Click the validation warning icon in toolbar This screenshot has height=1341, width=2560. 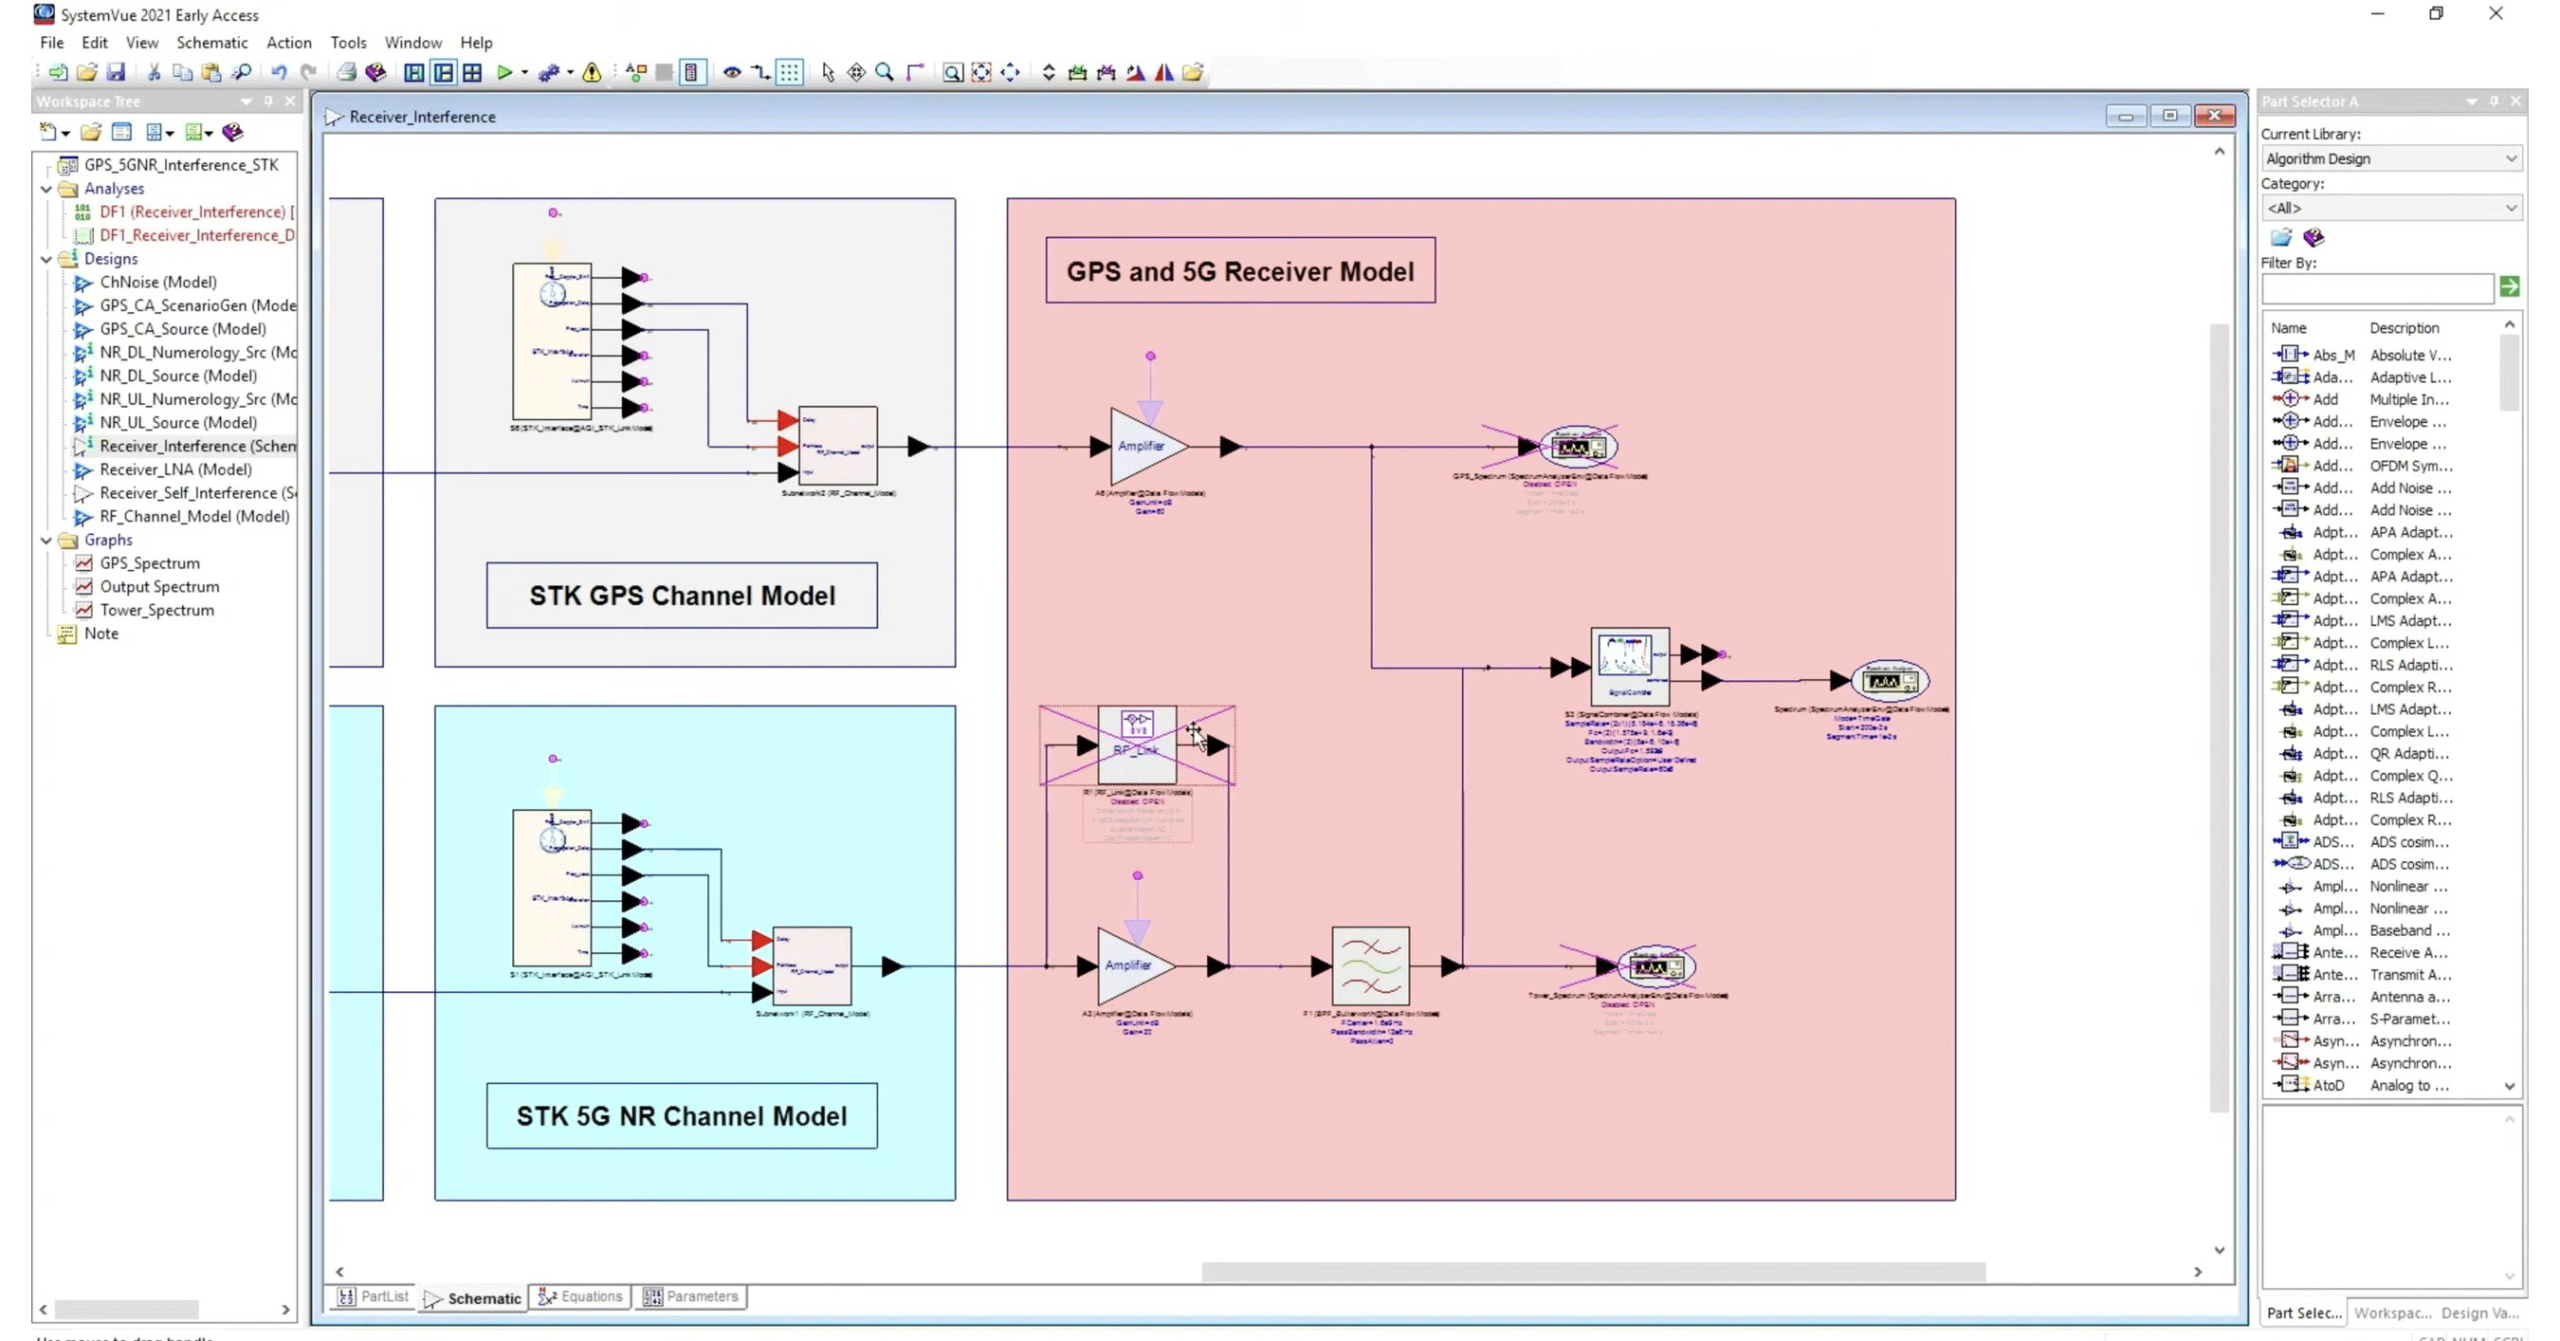pos(592,72)
